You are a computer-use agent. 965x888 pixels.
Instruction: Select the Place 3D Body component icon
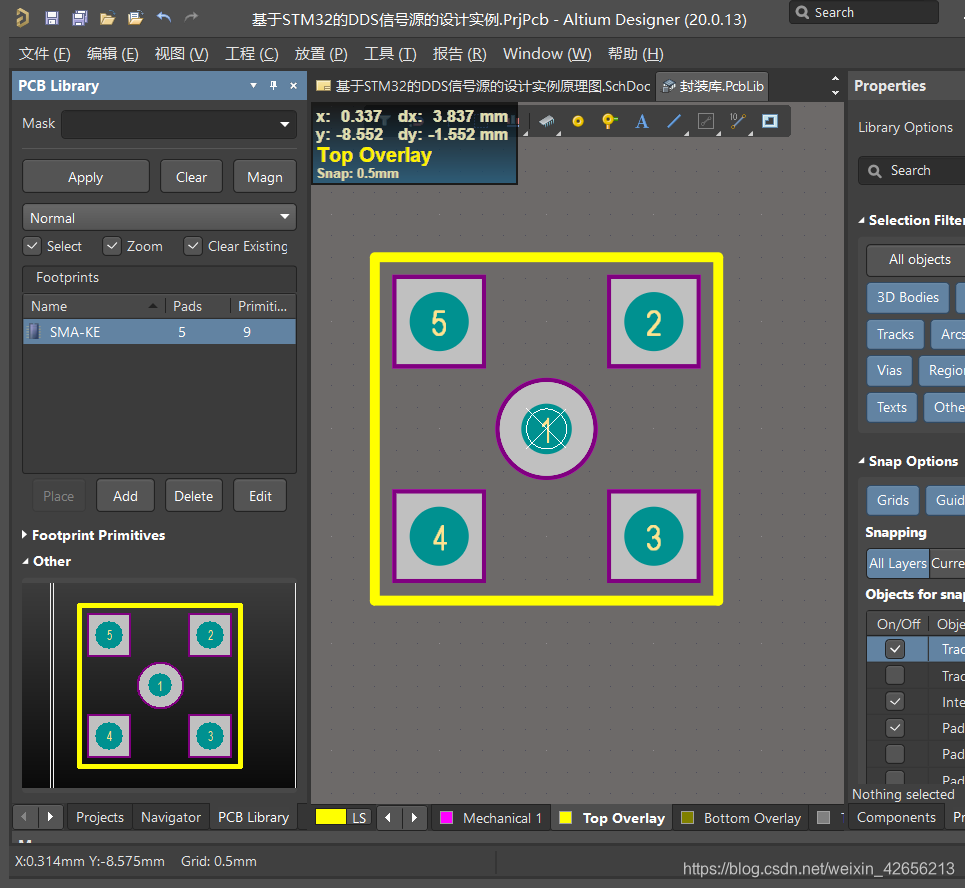point(547,121)
